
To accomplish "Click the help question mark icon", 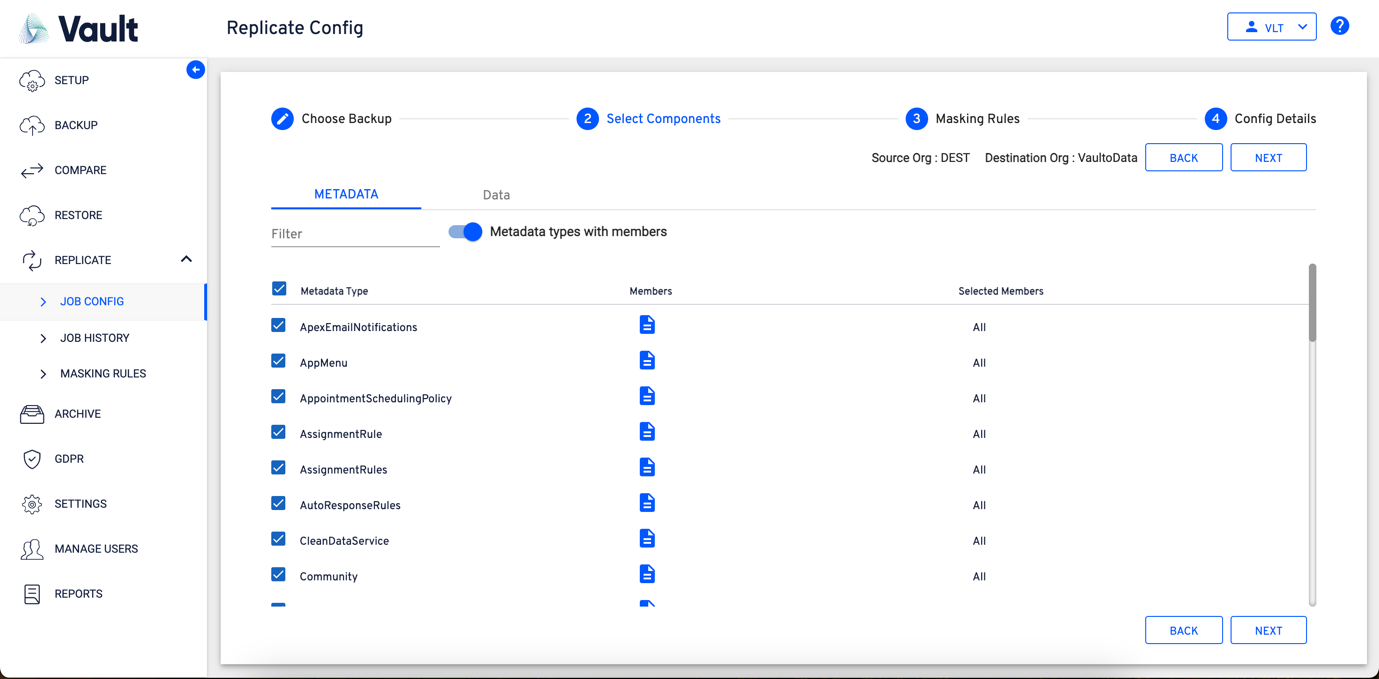I will pyautogui.click(x=1340, y=26).
